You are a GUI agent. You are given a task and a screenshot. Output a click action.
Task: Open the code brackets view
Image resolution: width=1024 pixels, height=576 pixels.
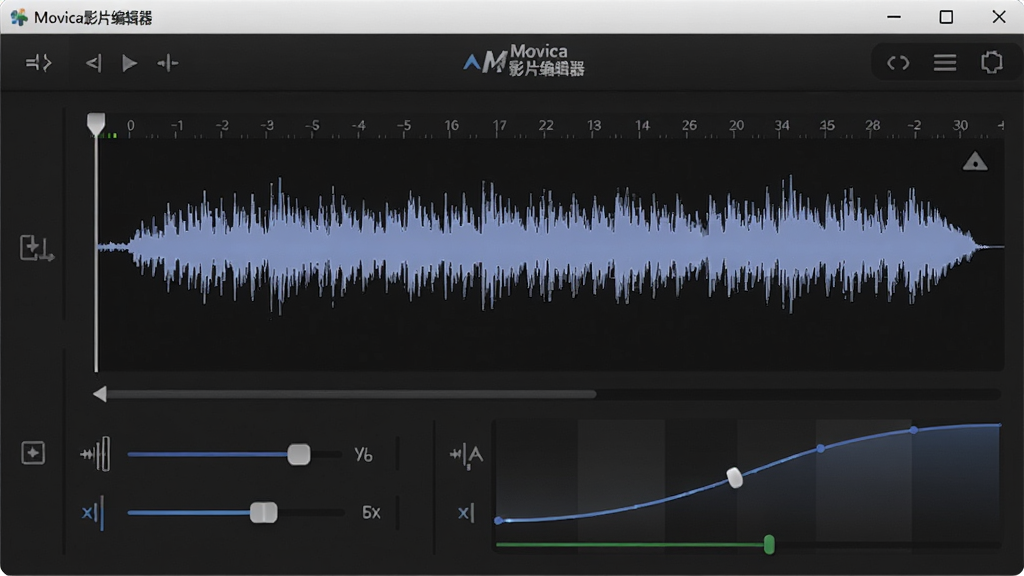click(898, 63)
